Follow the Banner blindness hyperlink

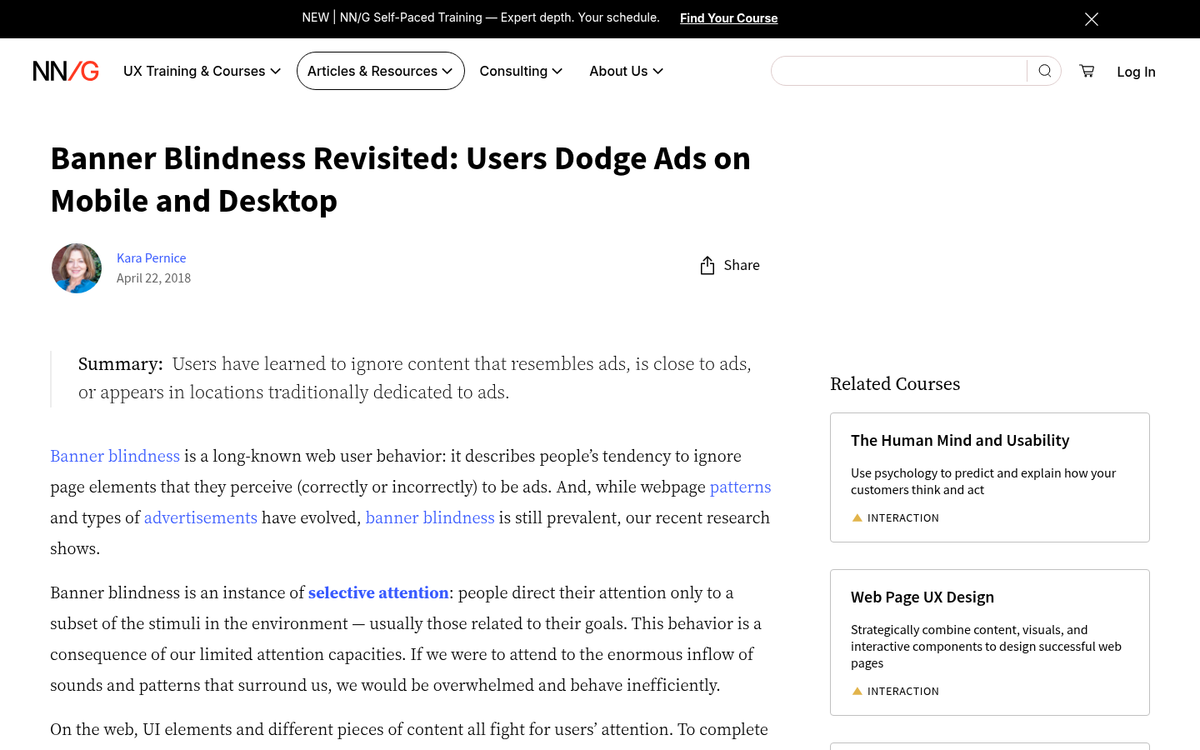pos(114,456)
